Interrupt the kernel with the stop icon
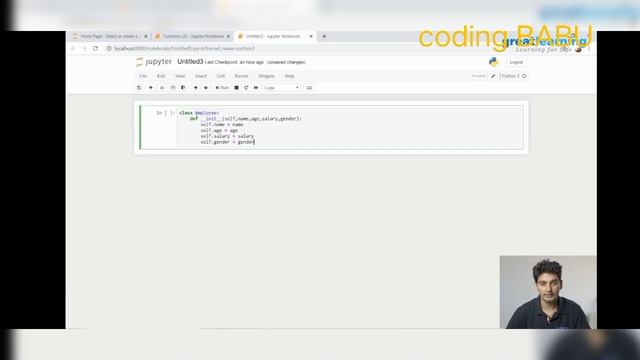The width and height of the screenshot is (640, 360). pyautogui.click(x=236, y=88)
